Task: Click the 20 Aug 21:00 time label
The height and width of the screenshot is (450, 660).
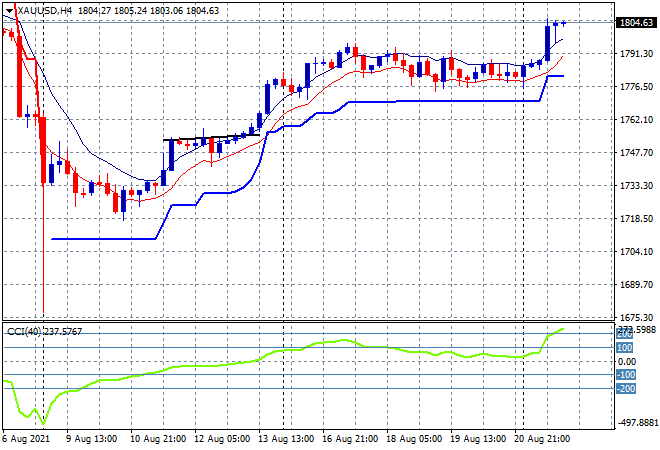Action: tap(542, 439)
